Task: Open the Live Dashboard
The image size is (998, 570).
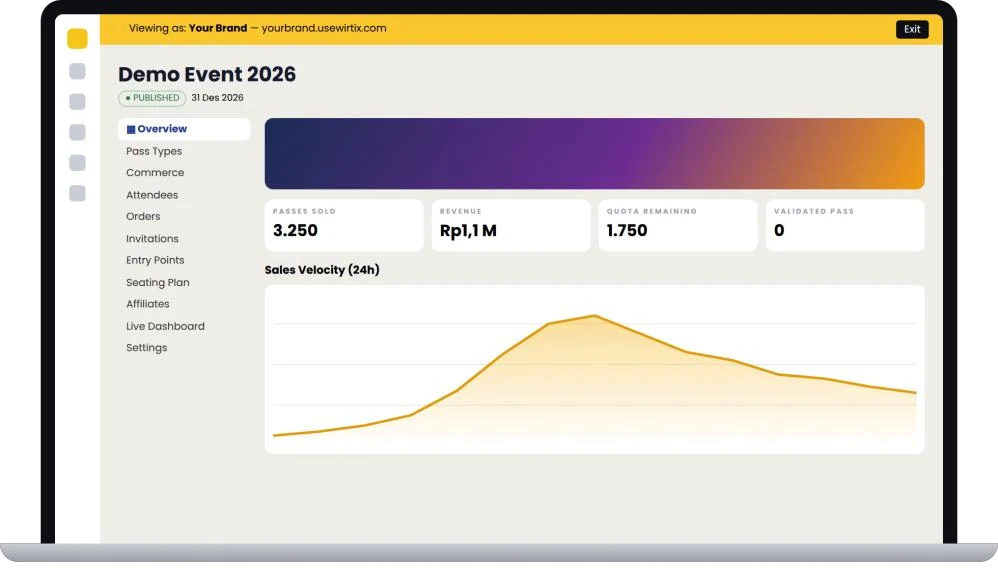Action: [x=165, y=326]
